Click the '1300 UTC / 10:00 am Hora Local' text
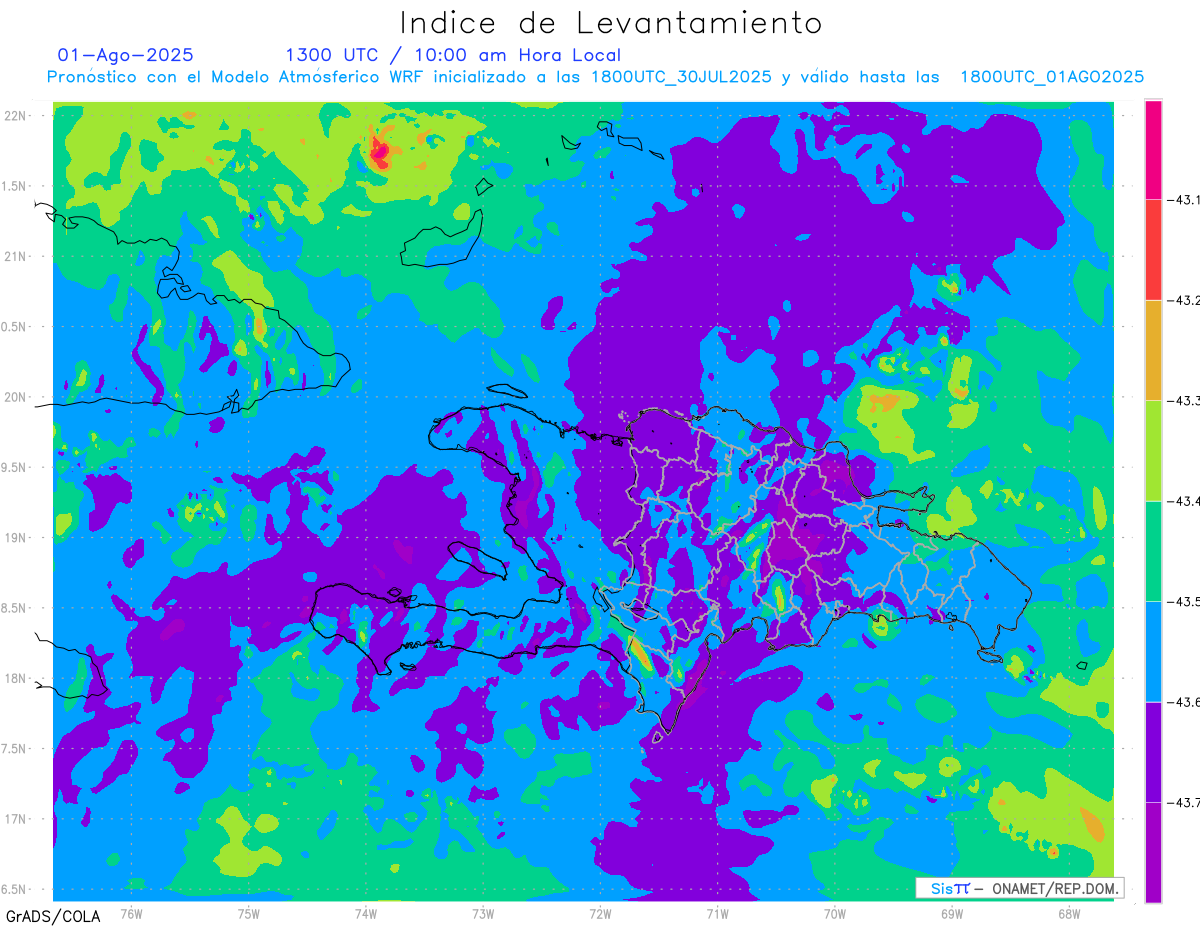 click(453, 55)
